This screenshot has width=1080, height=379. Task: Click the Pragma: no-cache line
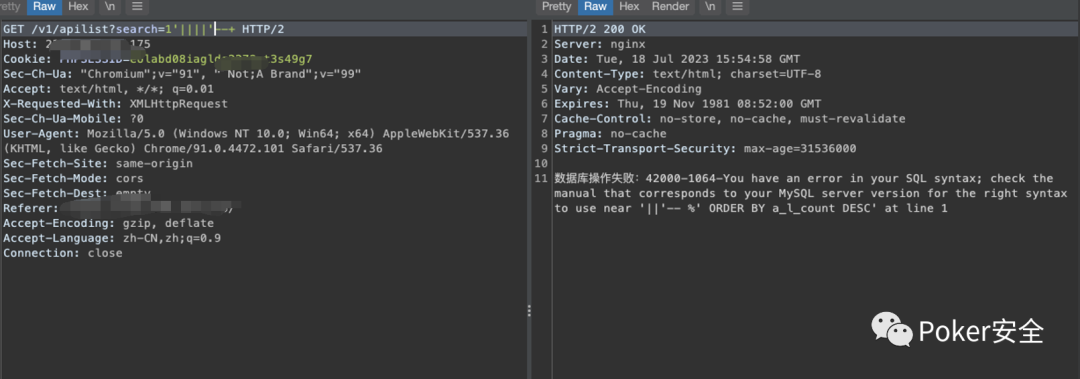pos(610,134)
